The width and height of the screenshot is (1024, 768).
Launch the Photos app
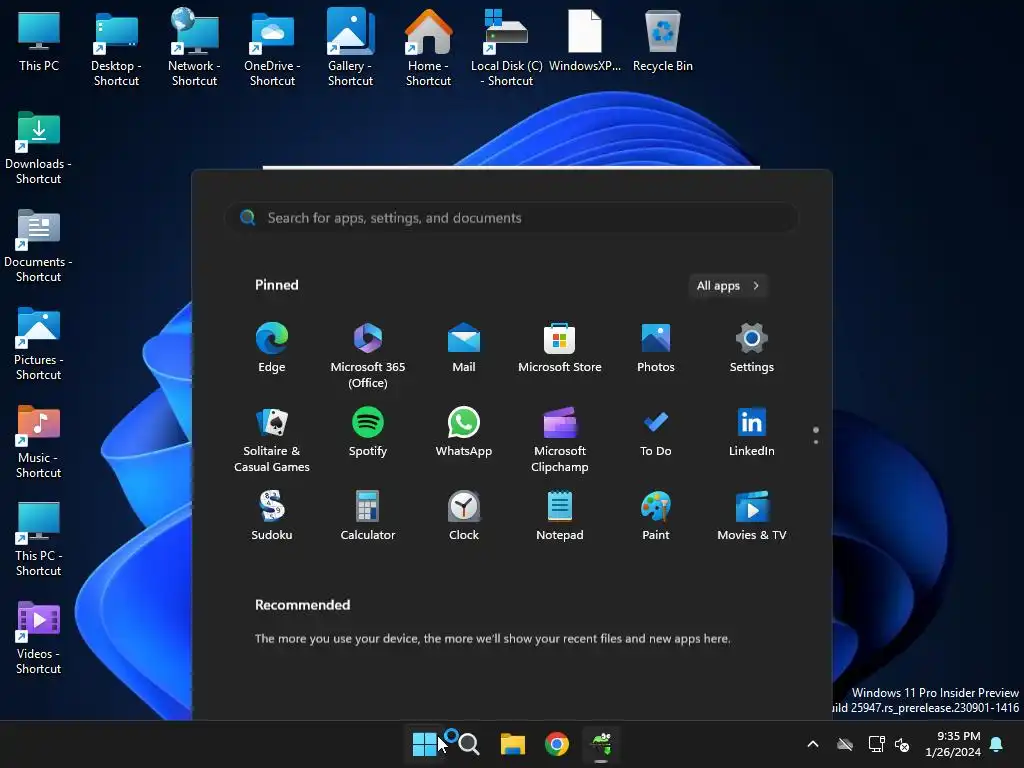click(x=656, y=347)
